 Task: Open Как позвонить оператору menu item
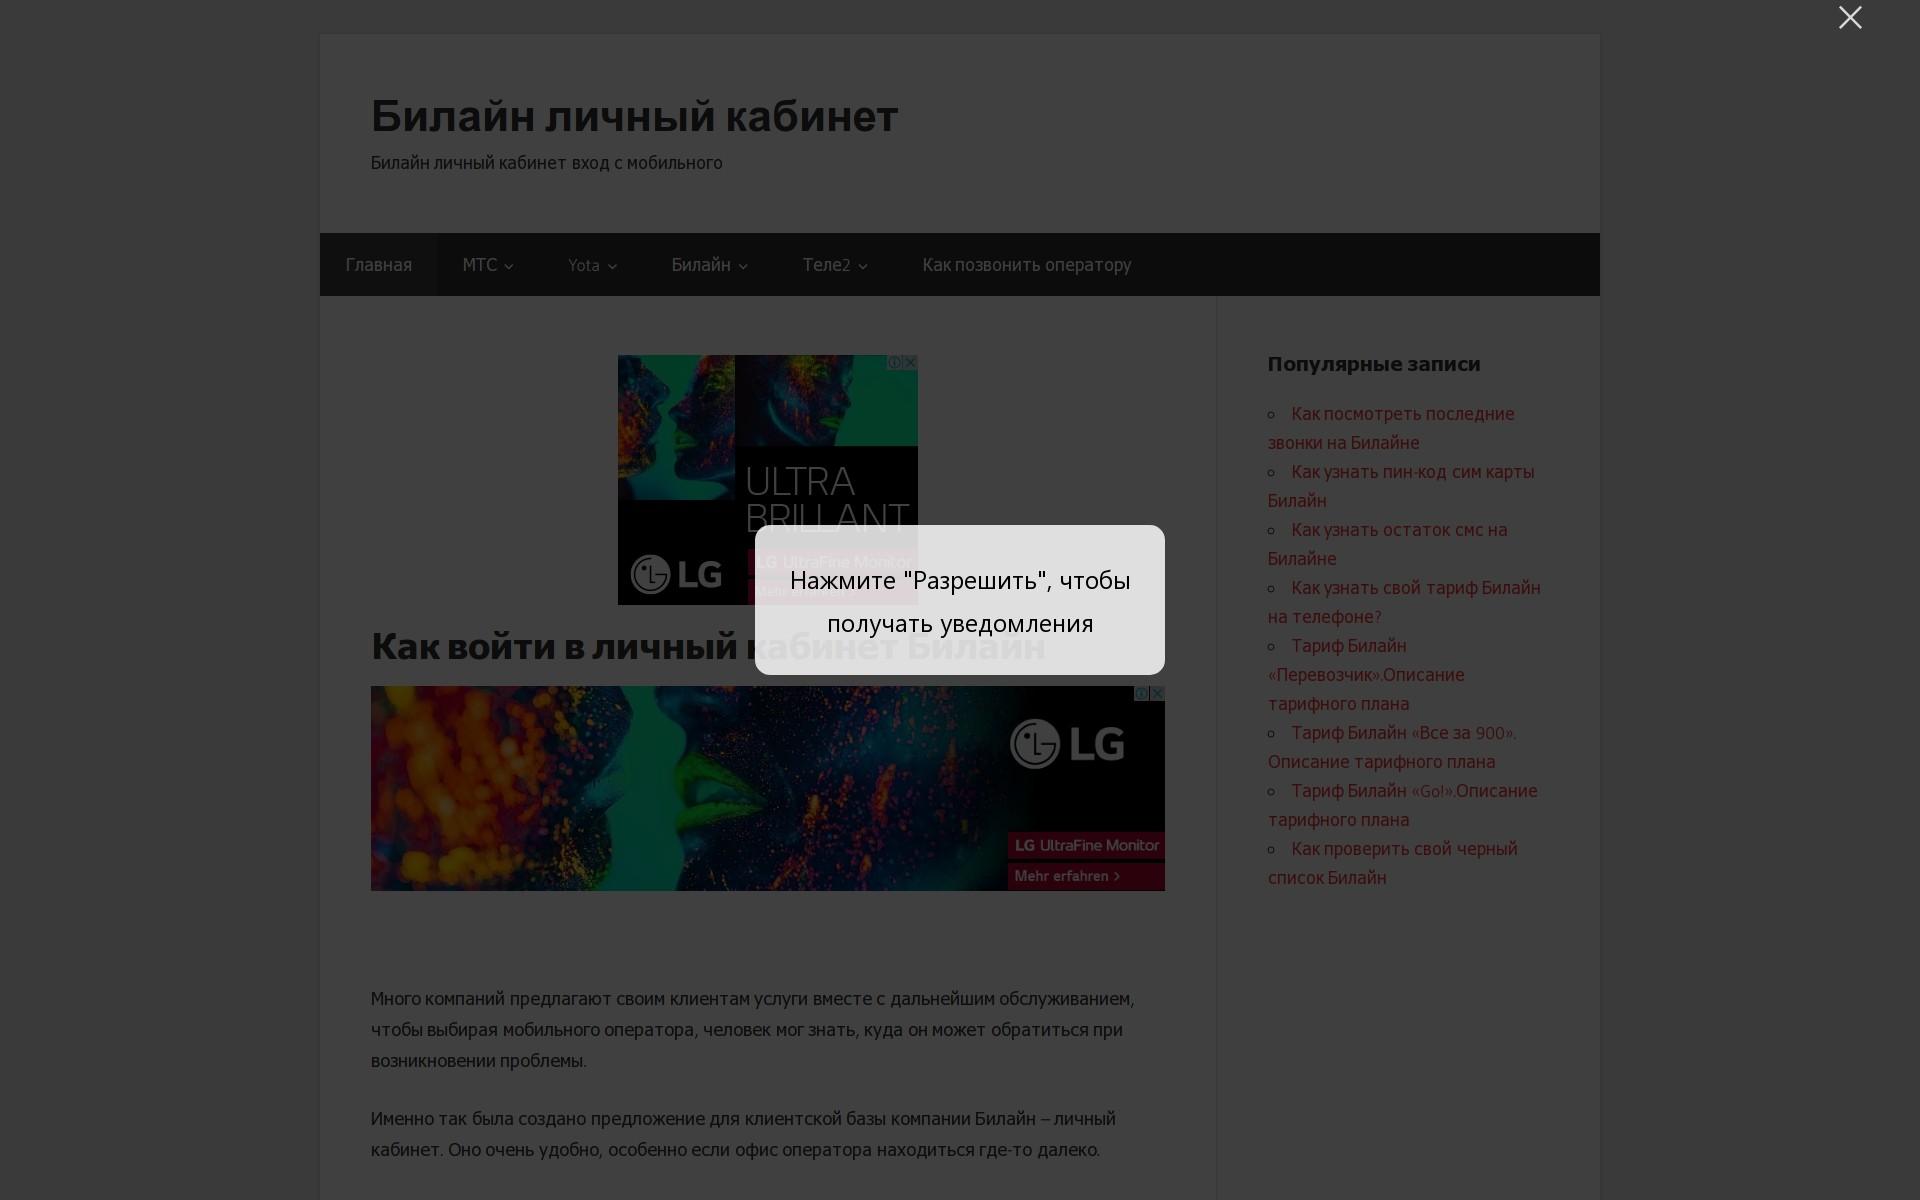(1027, 265)
